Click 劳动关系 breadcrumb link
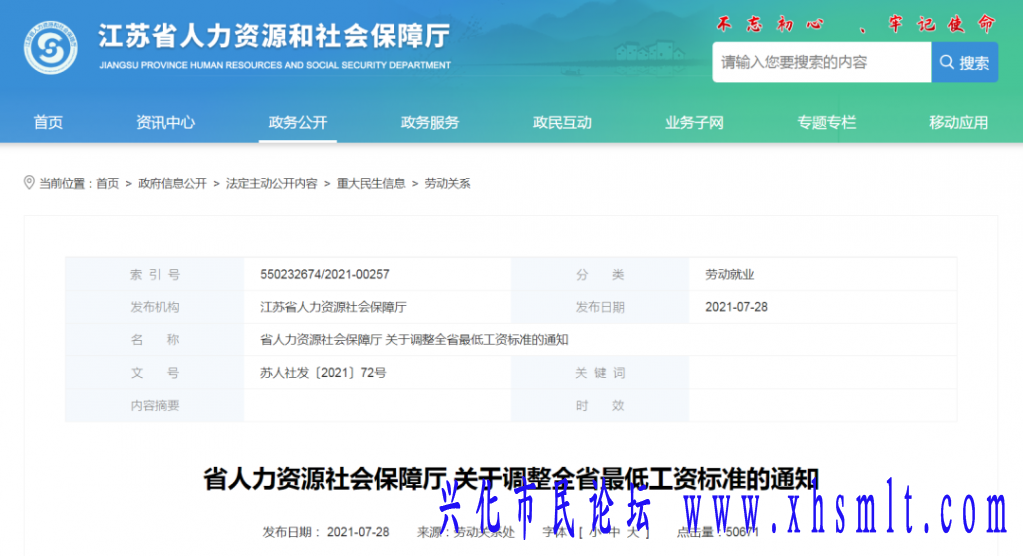The image size is (1023, 556). click(447, 183)
